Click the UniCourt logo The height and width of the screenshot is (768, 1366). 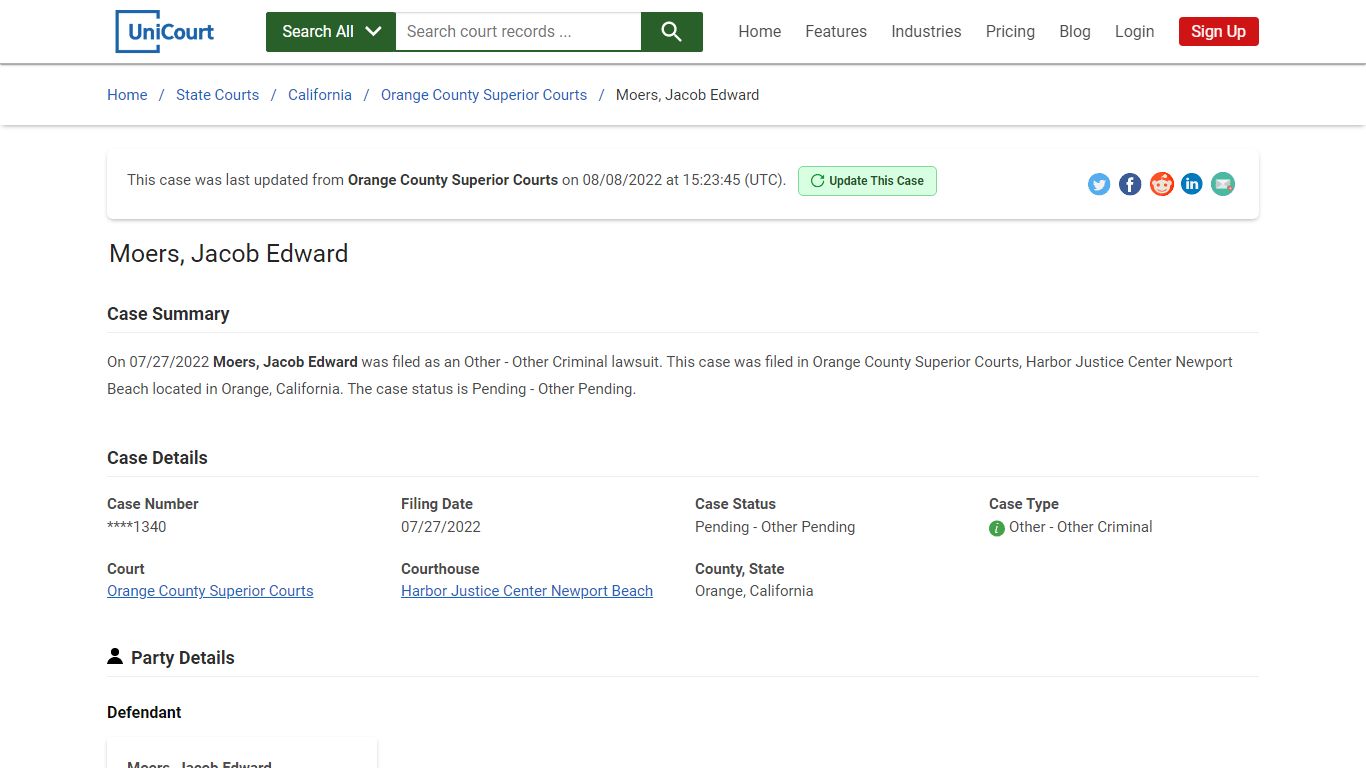pos(165,31)
